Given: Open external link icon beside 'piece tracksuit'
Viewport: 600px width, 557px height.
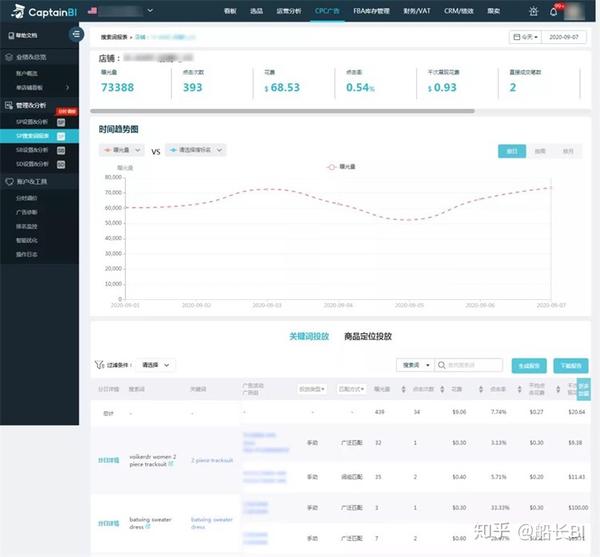Looking at the screenshot, I should (171, 464).
